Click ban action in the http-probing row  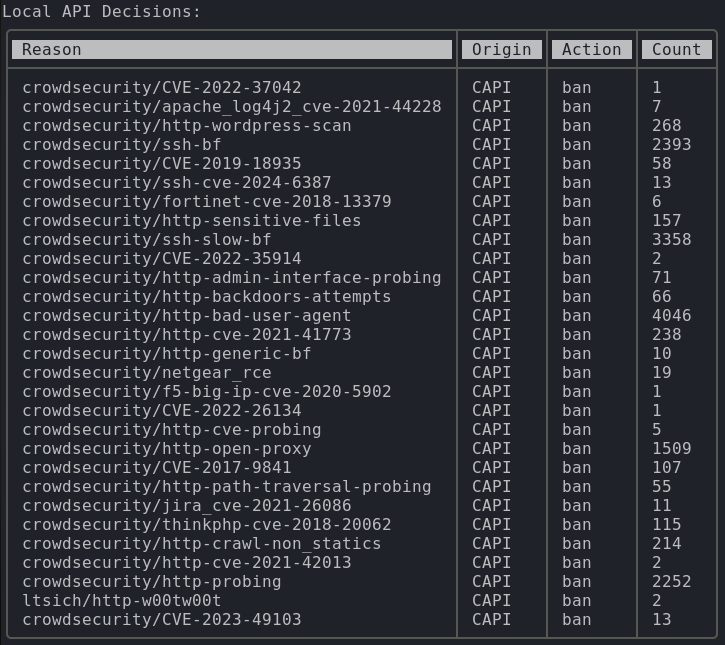tap(577, 582)
